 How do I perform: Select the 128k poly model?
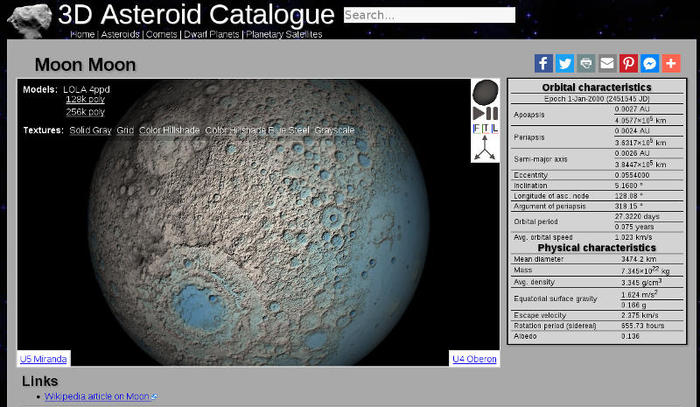(x=85, y=100)
